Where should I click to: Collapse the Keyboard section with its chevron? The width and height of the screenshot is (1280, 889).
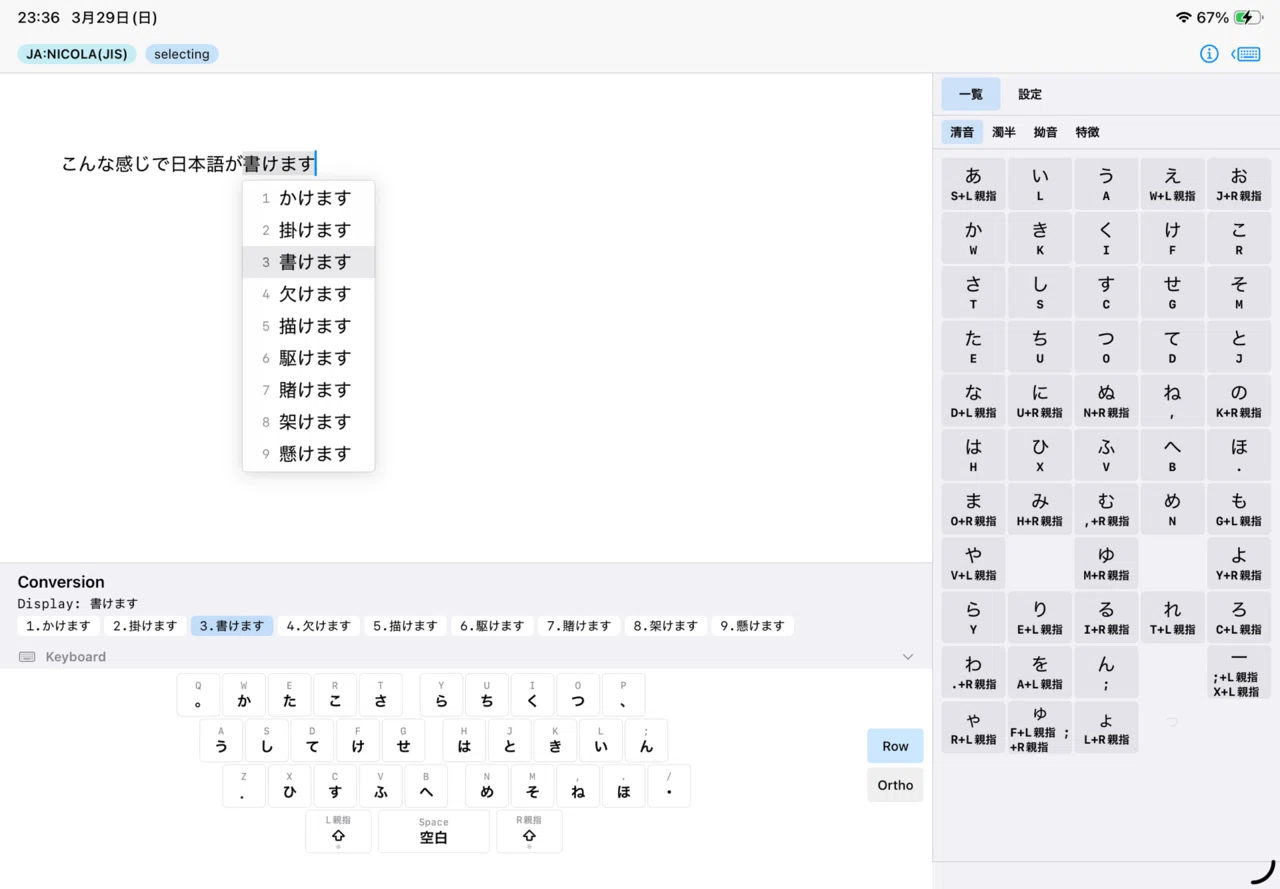[x=908, y=657]
